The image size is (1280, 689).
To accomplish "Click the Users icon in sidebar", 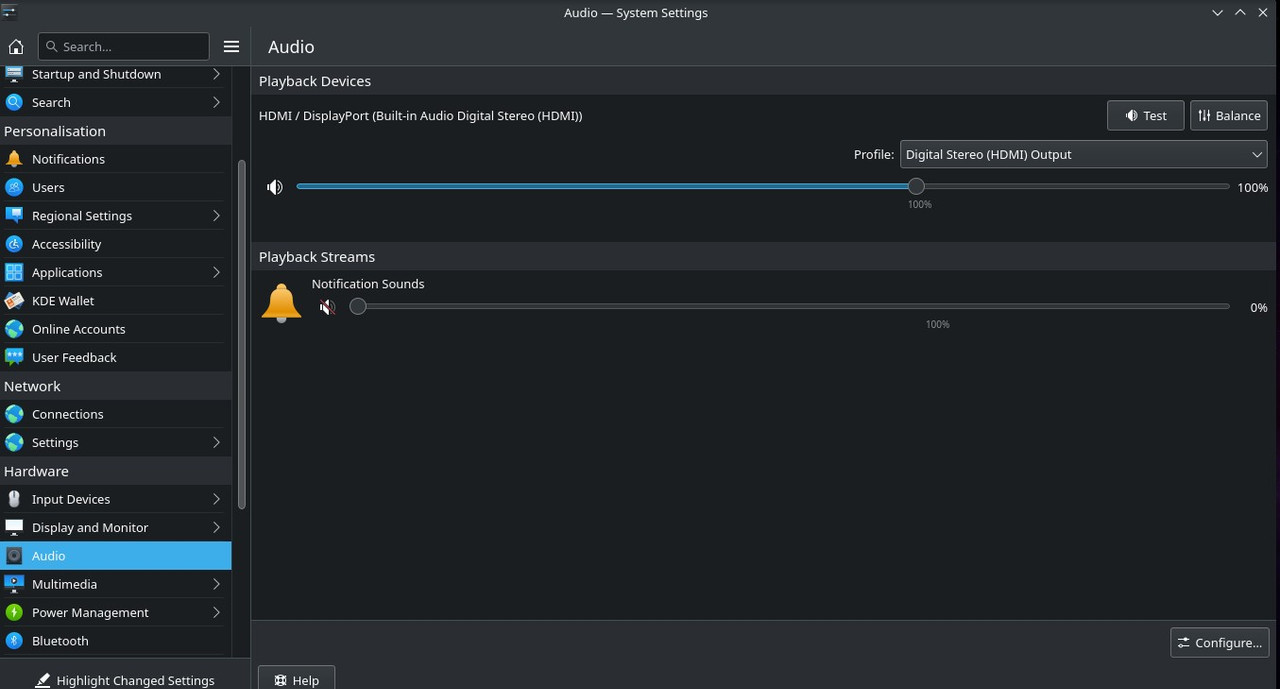I will pyautogui.click(x=14, y=187).
